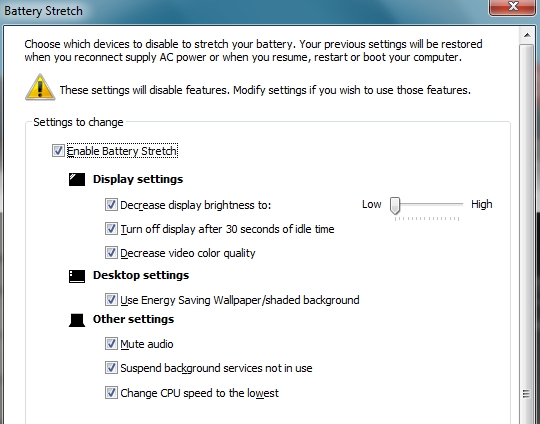
Task: Click the brightness slider track near High
Action: [456, 204]
